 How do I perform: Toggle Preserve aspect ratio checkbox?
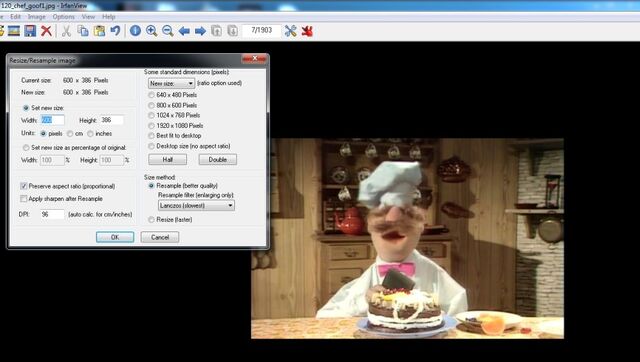click(x=24, y=186)
